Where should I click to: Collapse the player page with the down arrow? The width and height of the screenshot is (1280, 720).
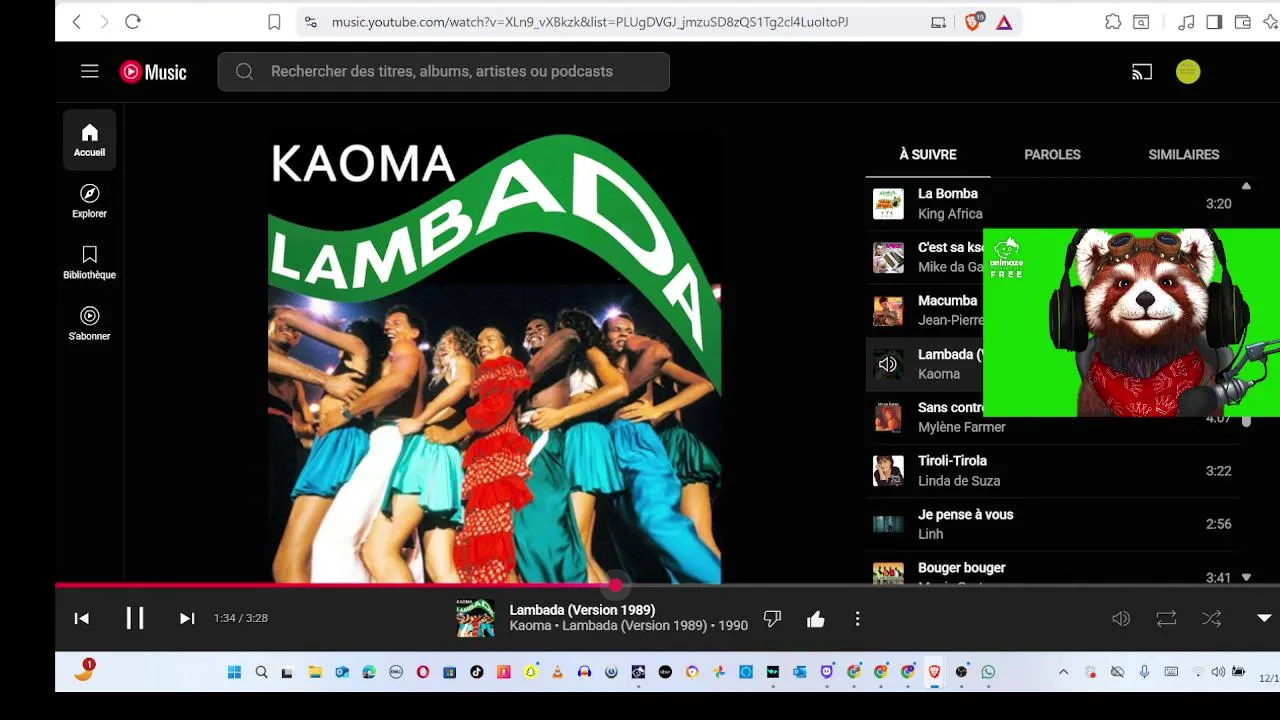click(1264, 618)
